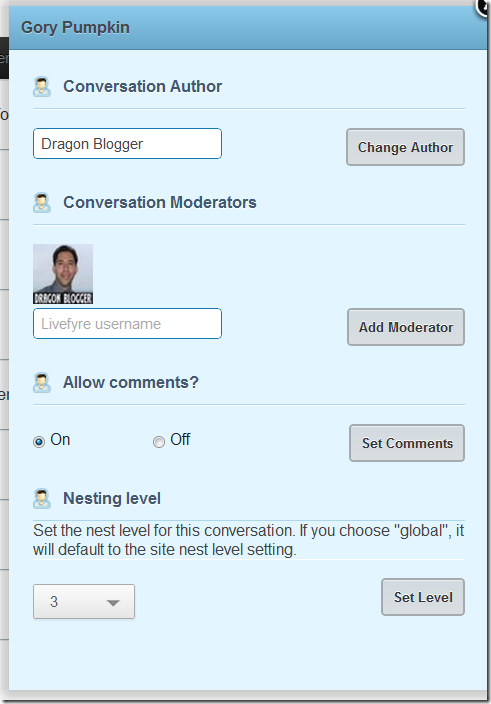Click the Set Level button
491x704 pixels.
(x=423, y=597)
